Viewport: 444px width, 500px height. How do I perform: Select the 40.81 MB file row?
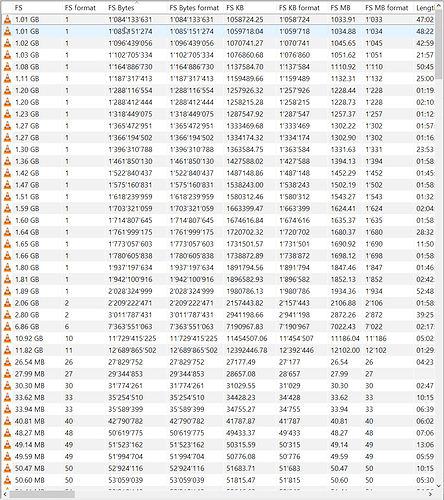pos(218,421)
